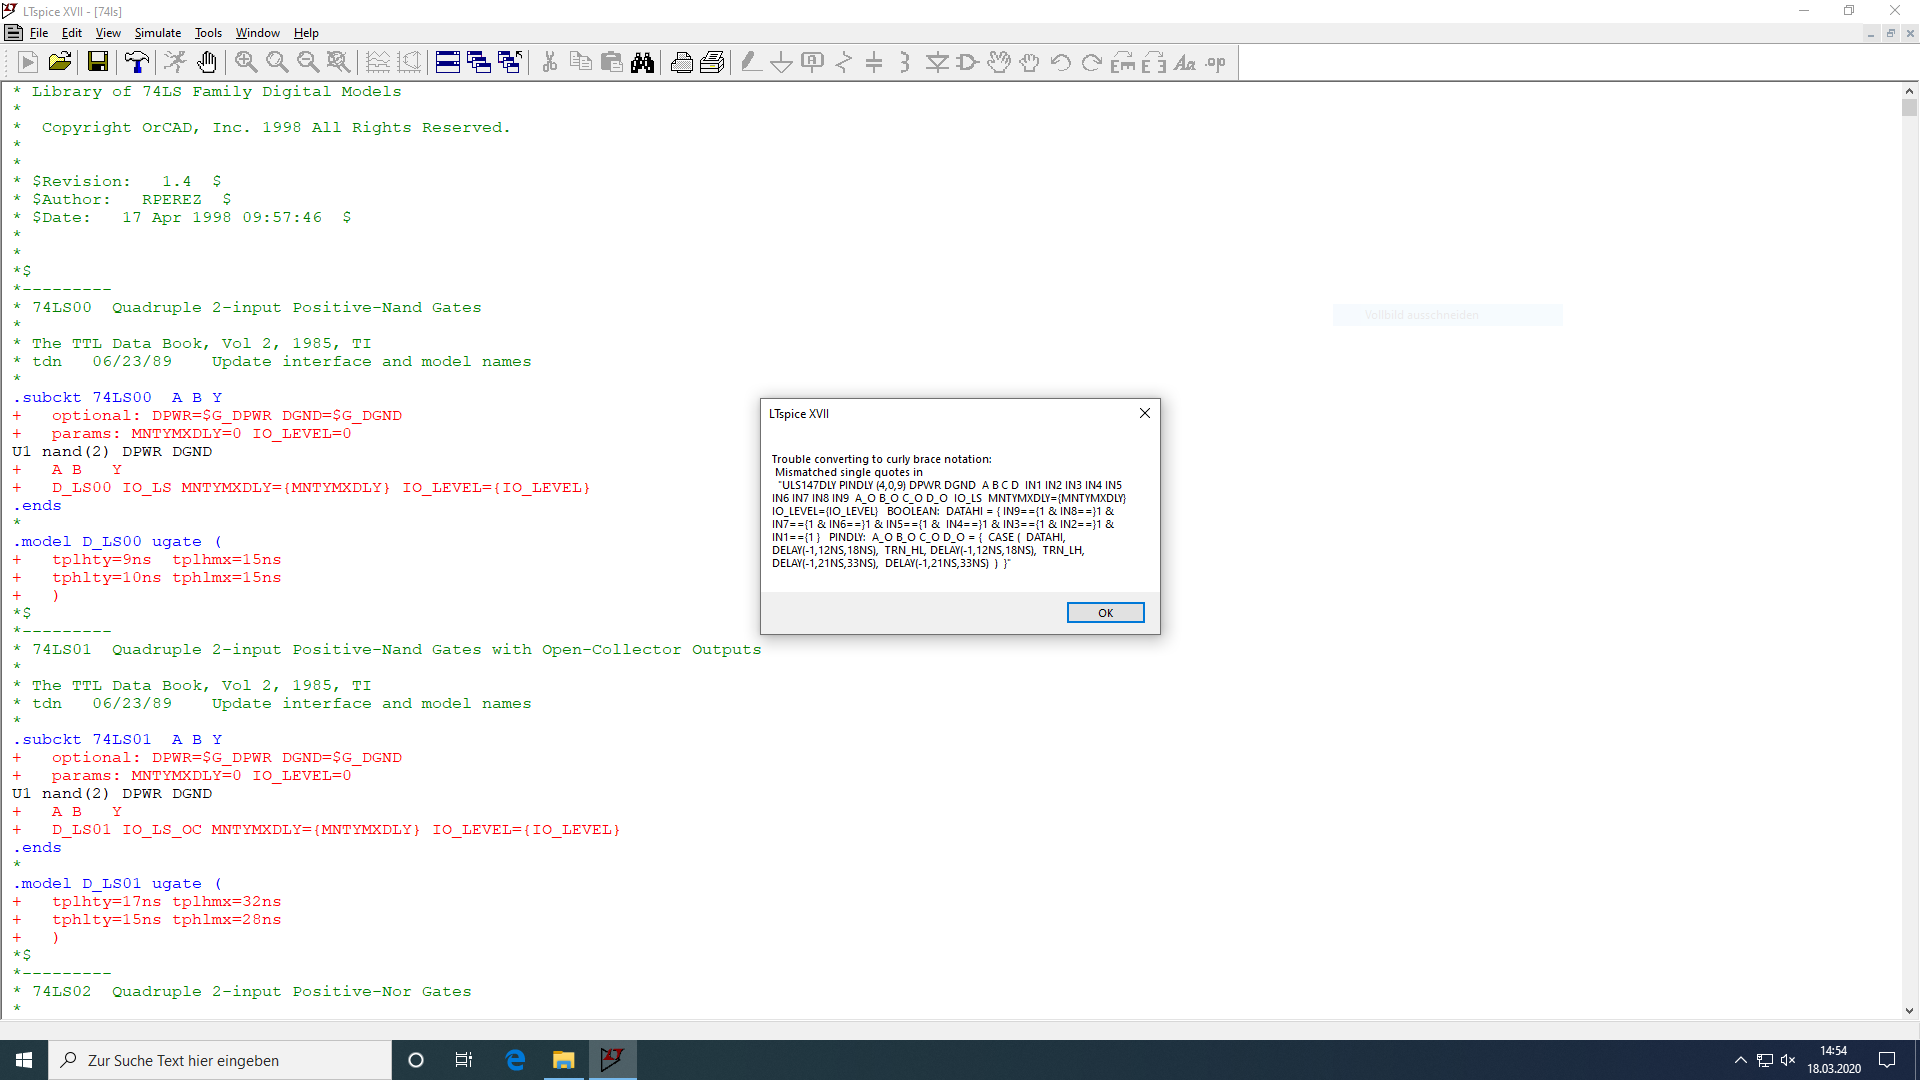Select the Text Aa tool
The height and width of the screenshot is (1080, 1920).
(x=1185, y=63)
